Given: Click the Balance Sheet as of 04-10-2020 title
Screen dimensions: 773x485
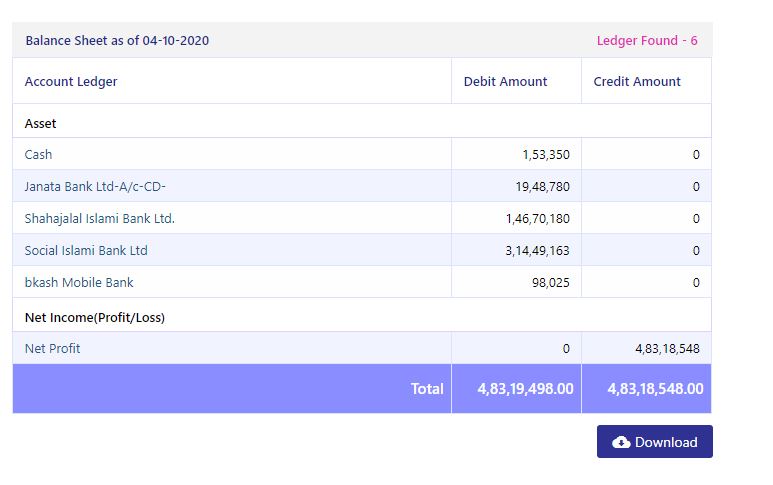Looking at the screenshot, I should [117, 40].
